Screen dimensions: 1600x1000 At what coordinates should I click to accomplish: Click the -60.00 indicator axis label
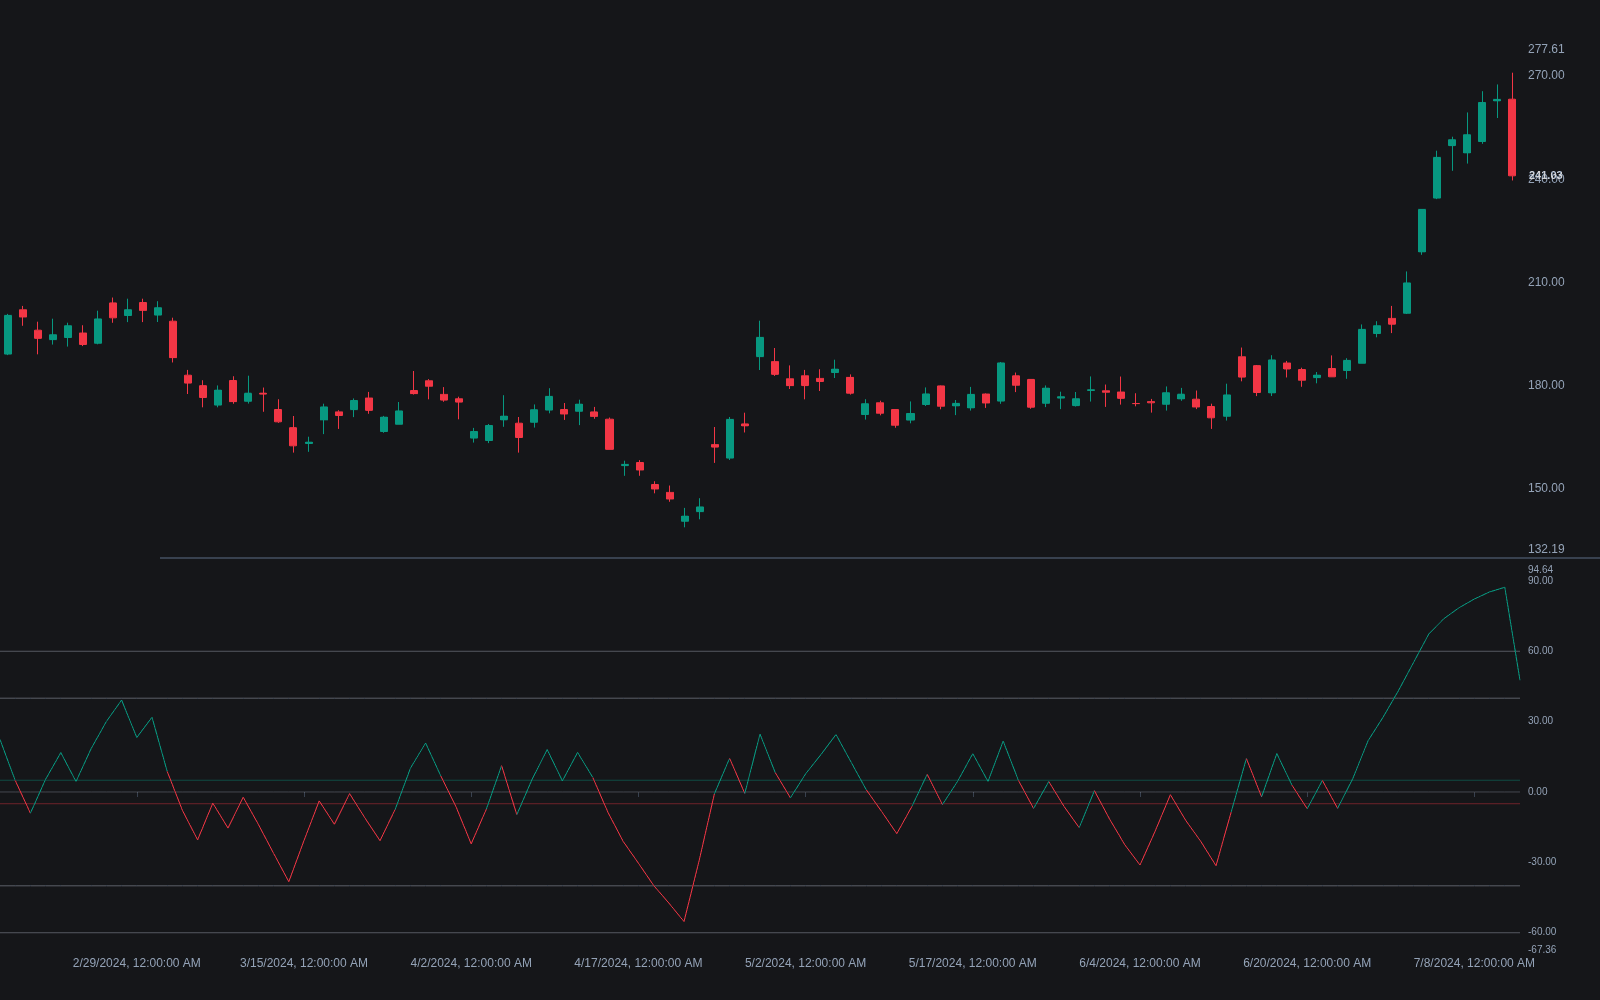coord(1542,932)
